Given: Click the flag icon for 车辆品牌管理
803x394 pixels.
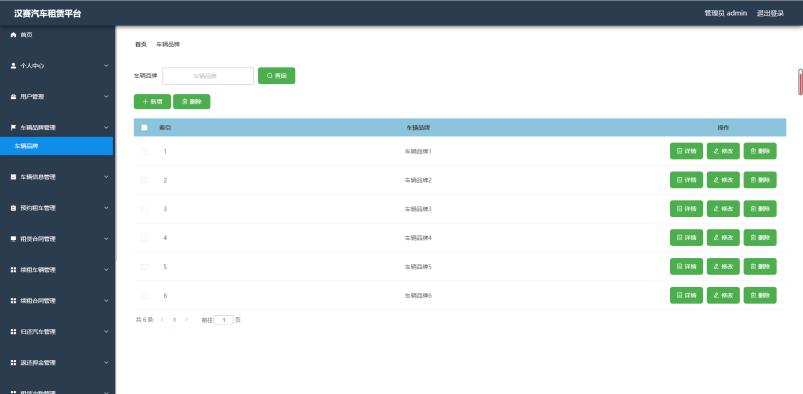Looking at the screenshot, I should click(x=14, y=127).
